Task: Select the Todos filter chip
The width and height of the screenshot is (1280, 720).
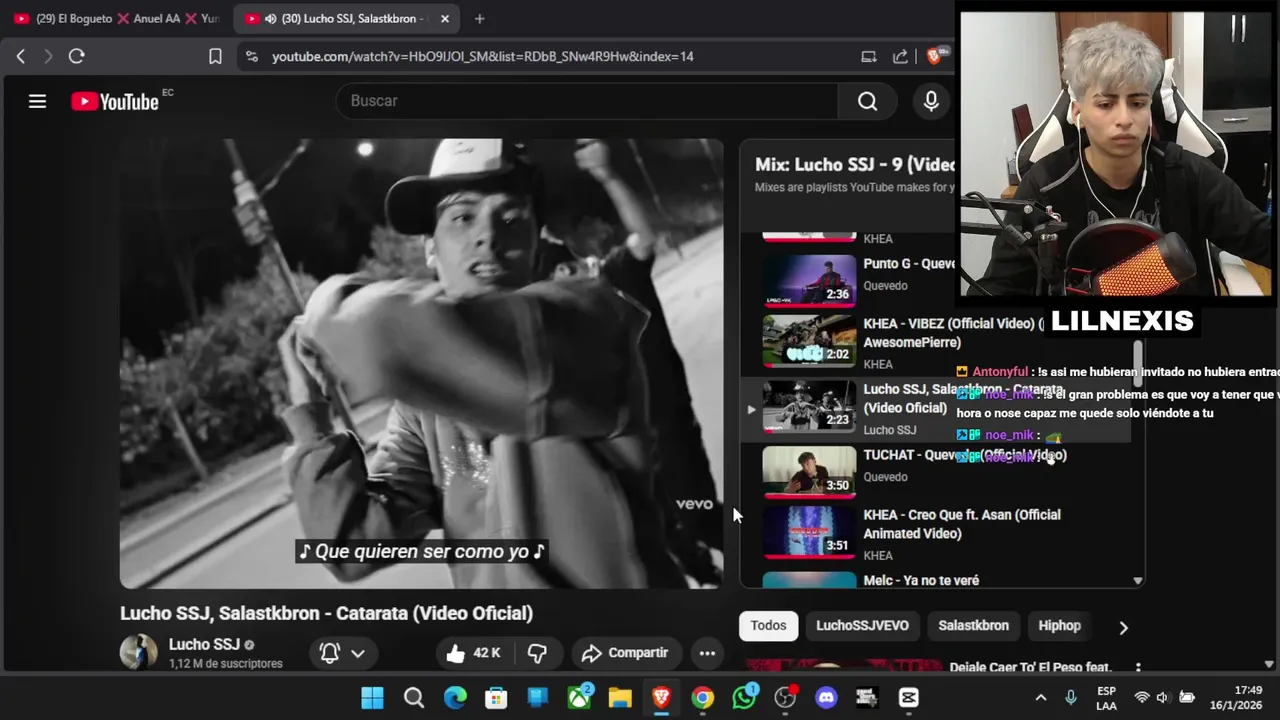Action: (768, 626)
